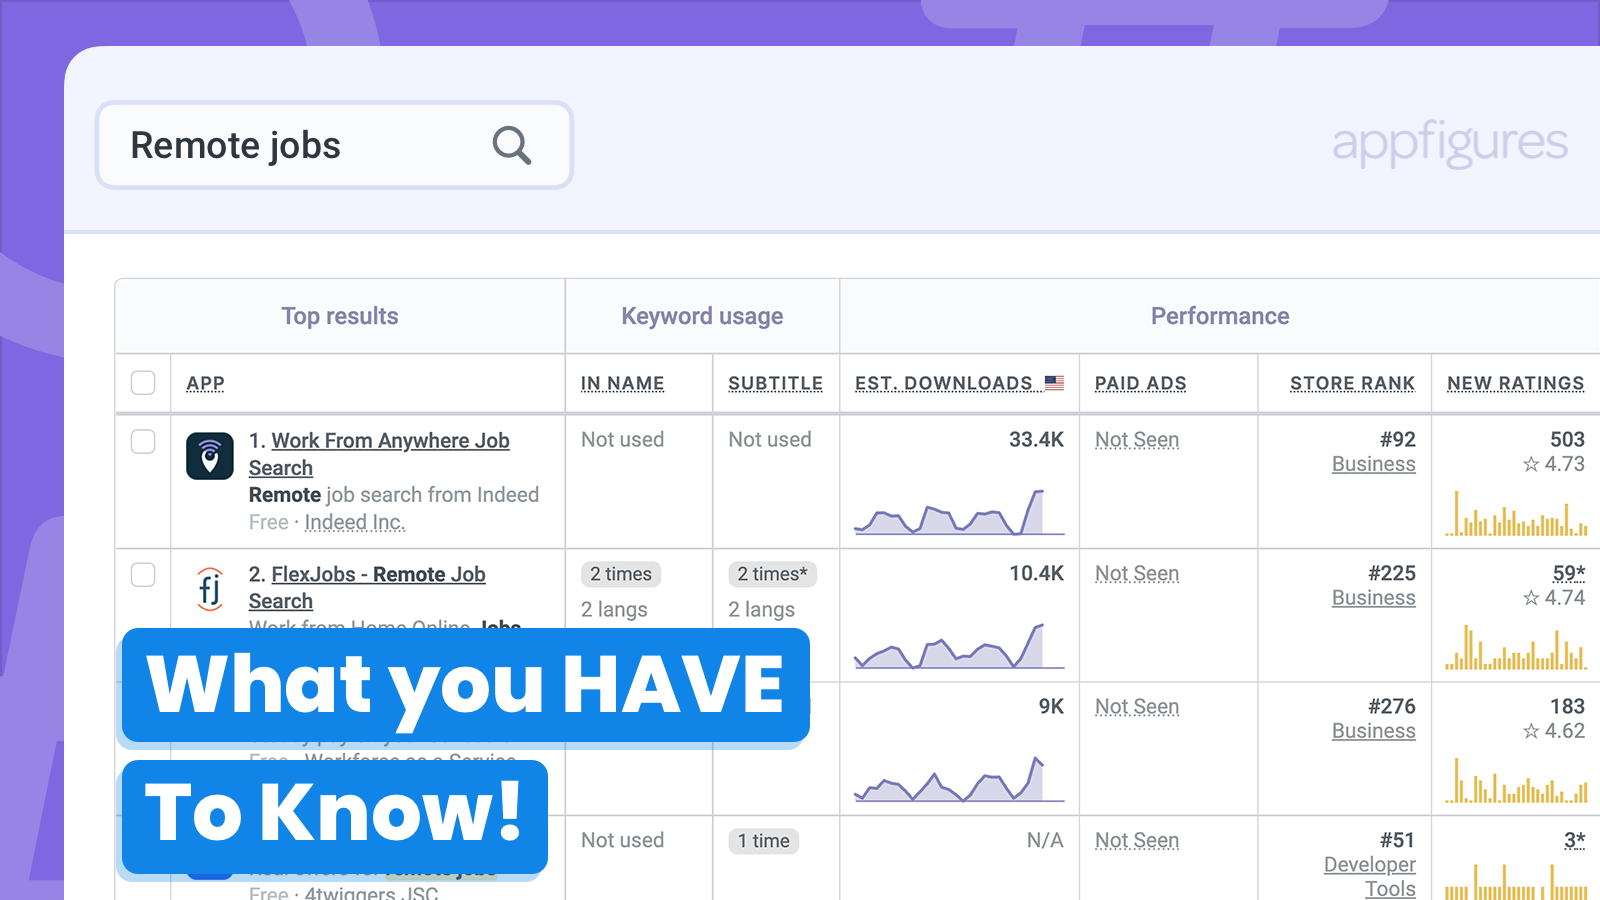Open Business category link for rank #276
This screenshot has height=900, width=1600.
(1373, 731)
